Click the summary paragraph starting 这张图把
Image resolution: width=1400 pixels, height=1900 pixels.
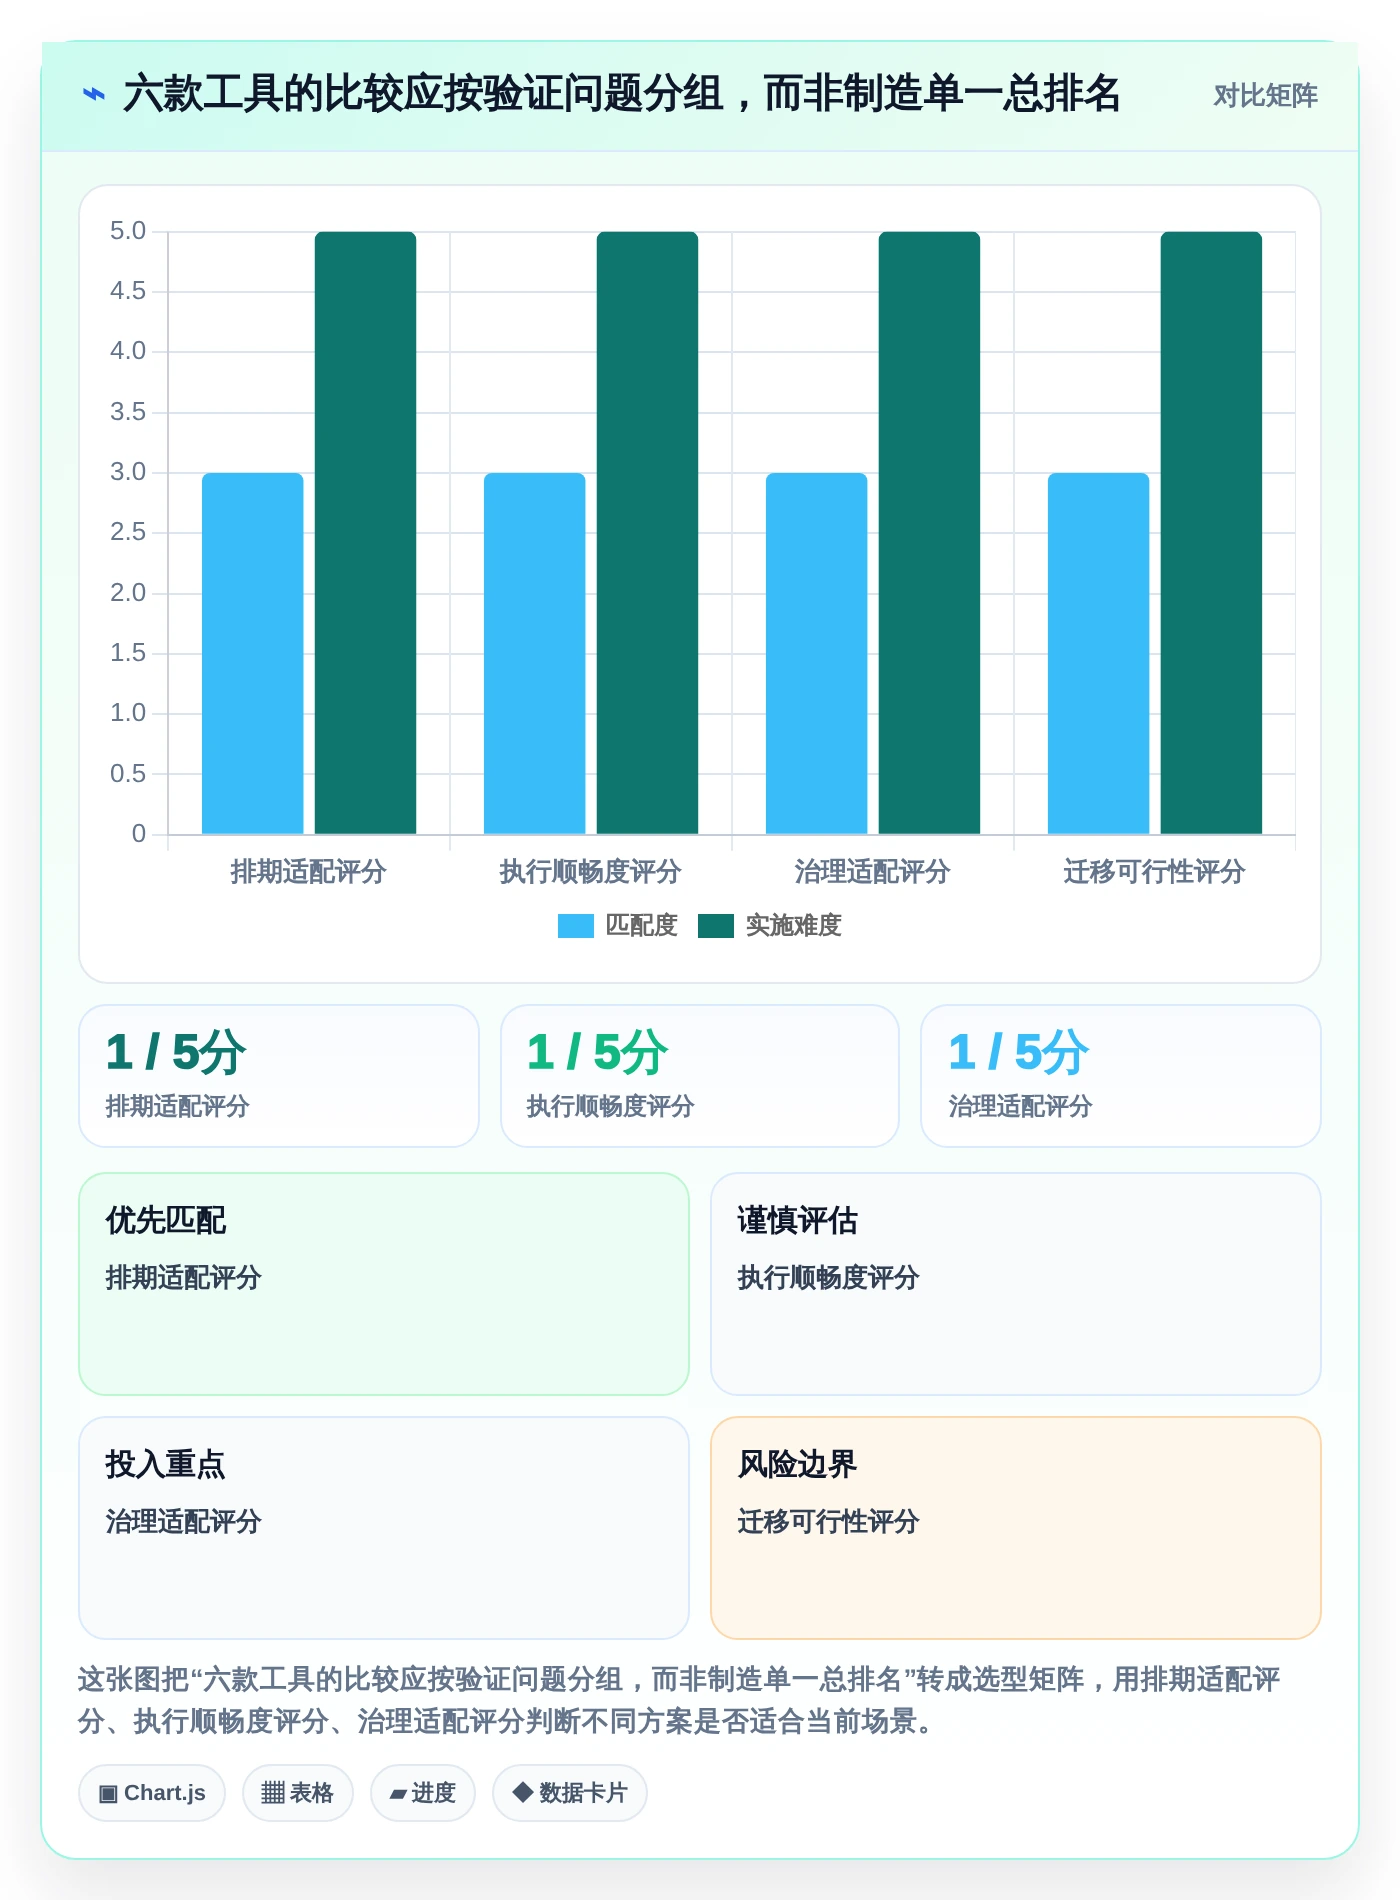(679, 1700)
